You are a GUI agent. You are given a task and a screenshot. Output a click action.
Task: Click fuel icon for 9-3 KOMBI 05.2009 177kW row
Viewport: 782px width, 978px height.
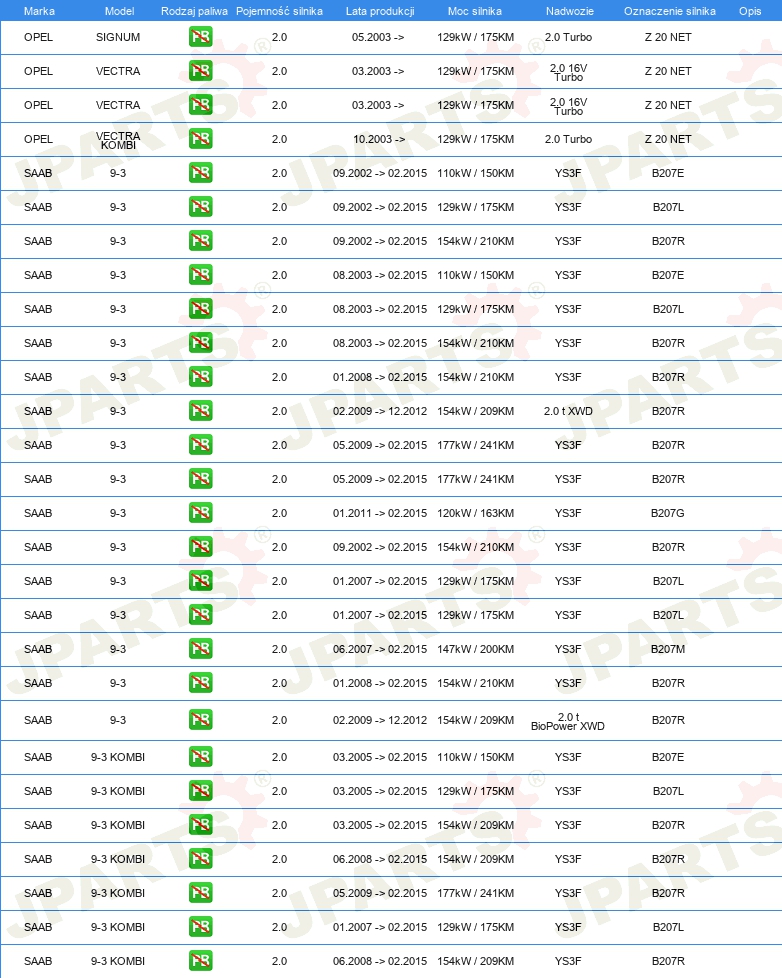200,893
